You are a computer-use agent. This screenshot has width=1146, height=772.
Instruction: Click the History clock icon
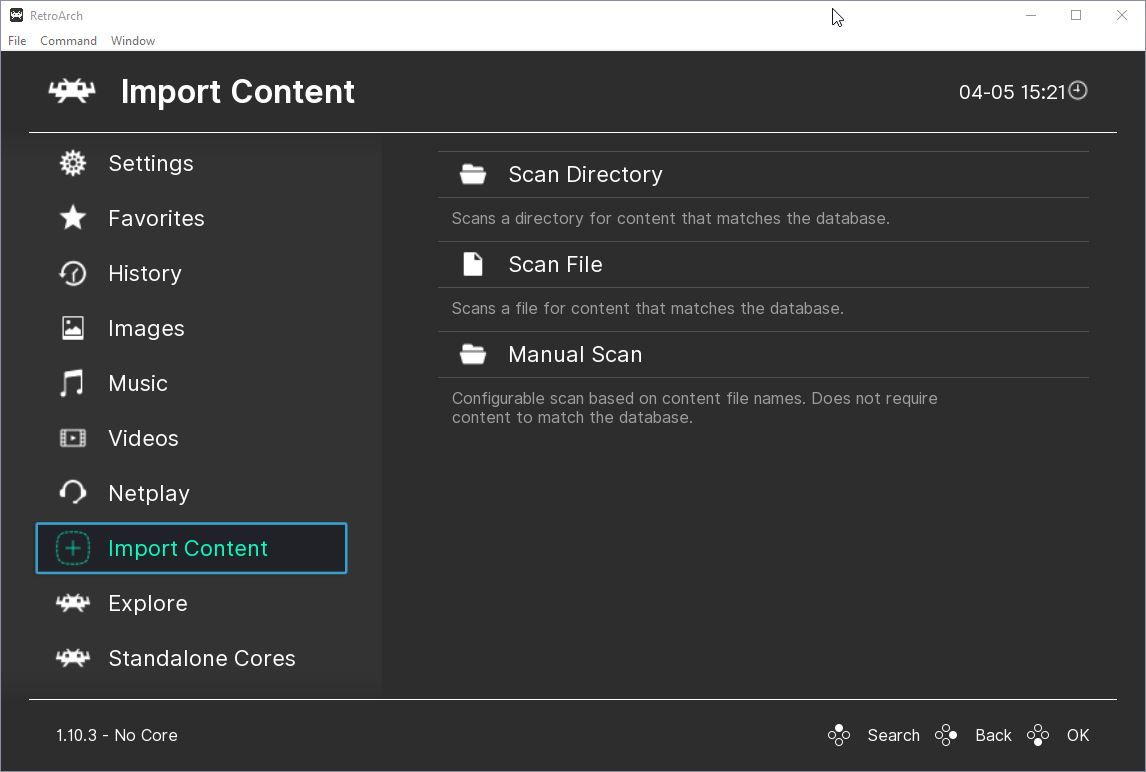(x=73, y=273)
